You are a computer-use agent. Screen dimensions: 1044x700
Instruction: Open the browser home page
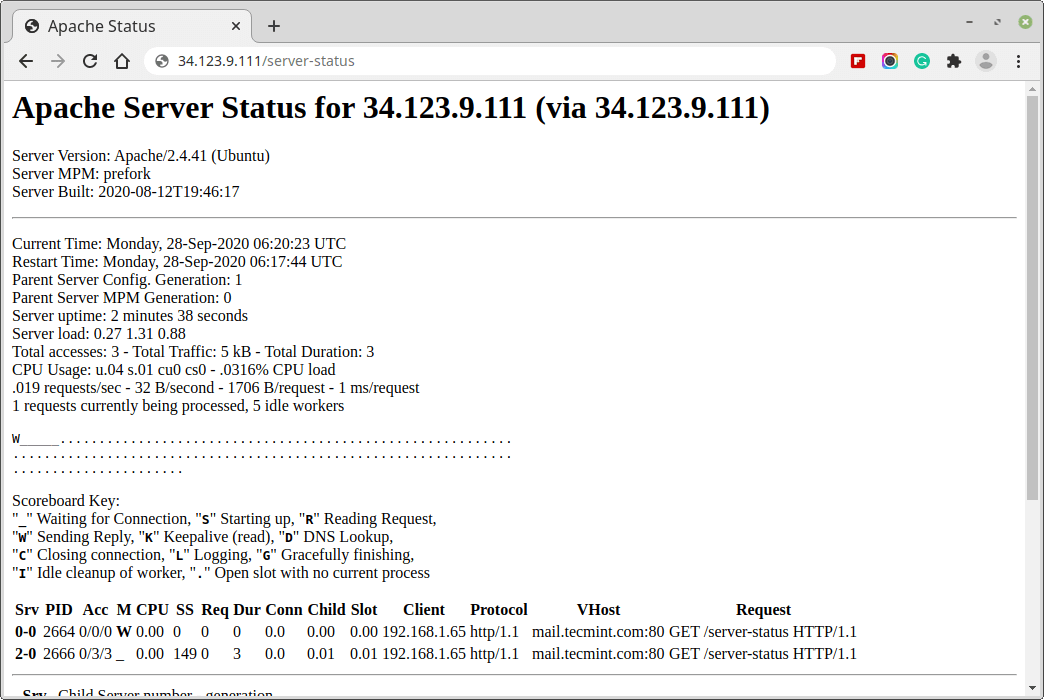click(122, 61)
